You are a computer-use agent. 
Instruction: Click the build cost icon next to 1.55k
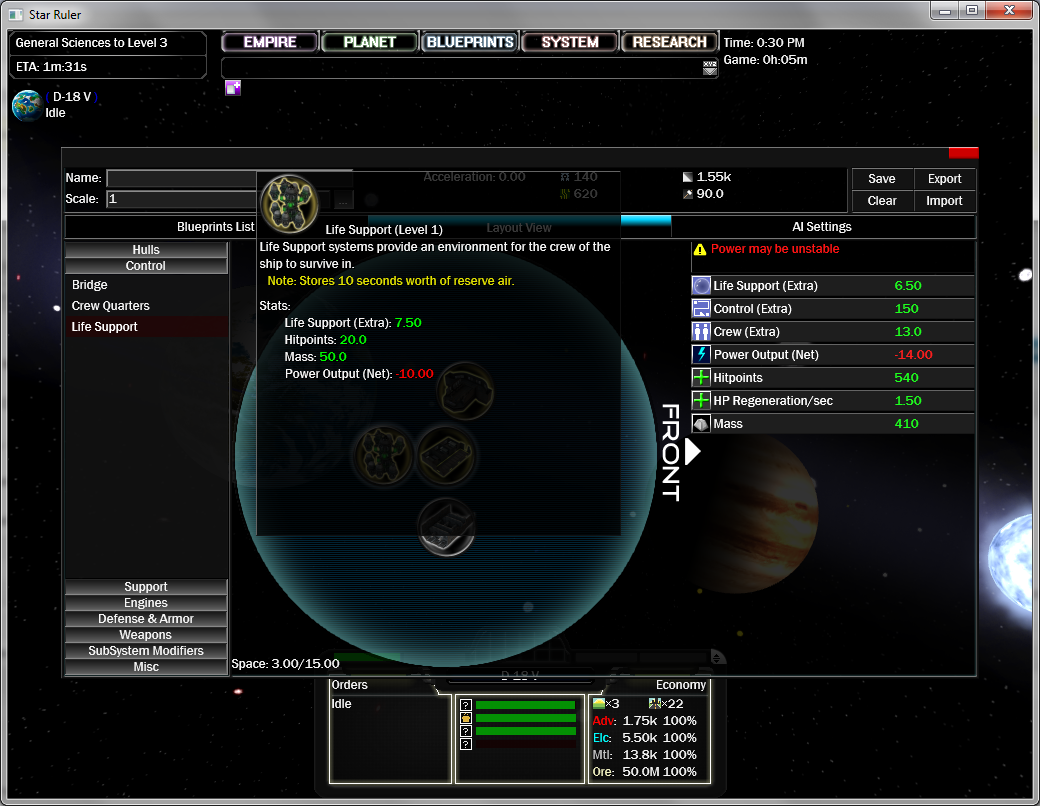pos(688,177)
